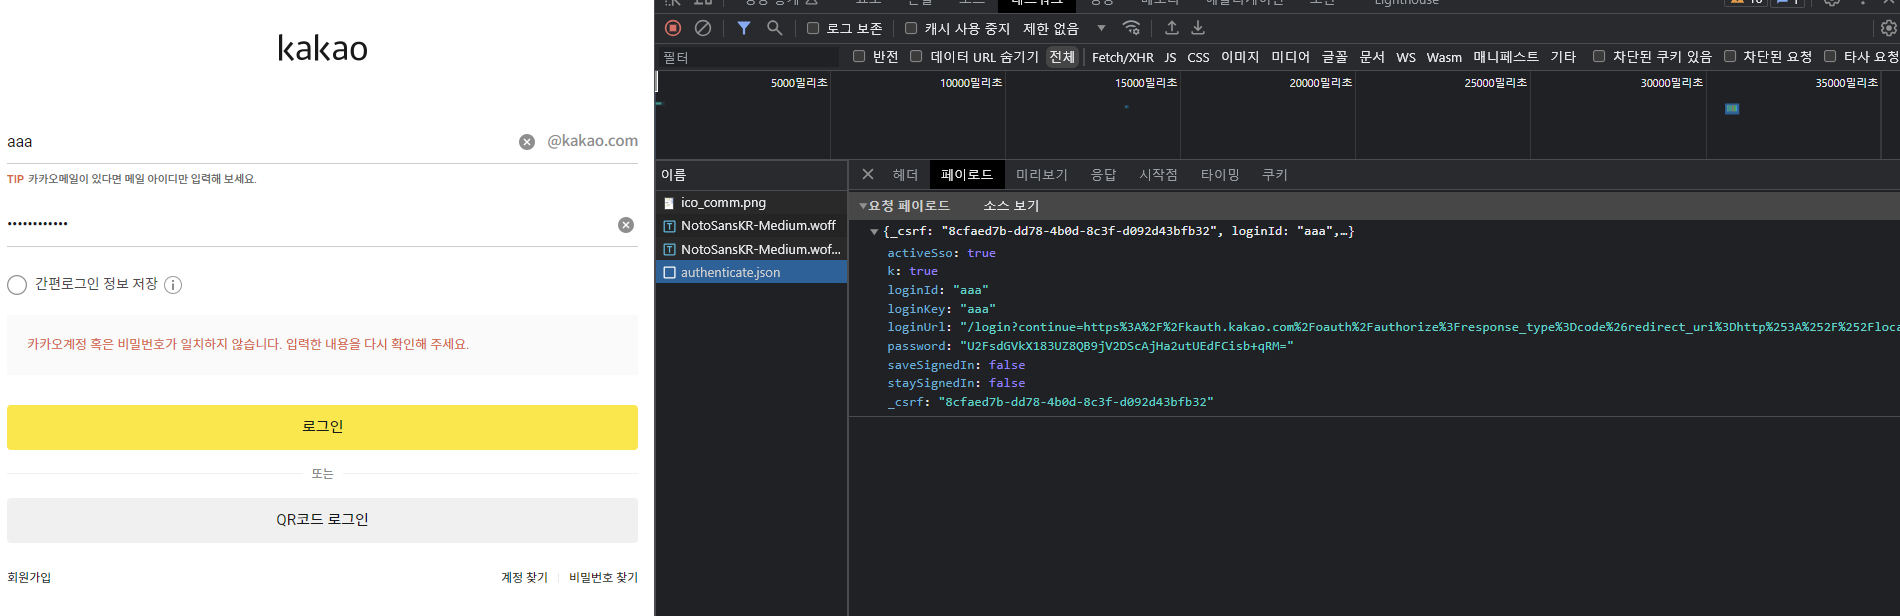Screen dimensions: 1900x616
Task: Filter requests by 문서
Action: pos(1372,57)
